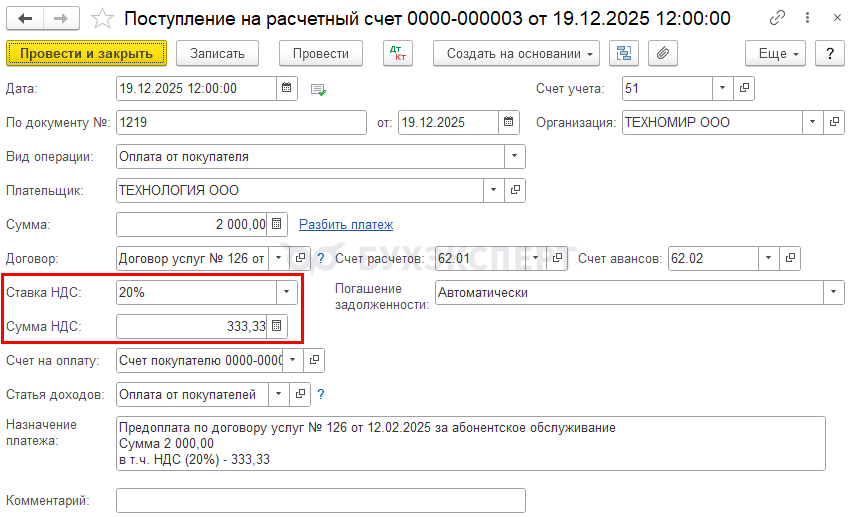Click the posted-document status icon next to Дата
This screenshot has height=517, width=856.
(318, 89)
